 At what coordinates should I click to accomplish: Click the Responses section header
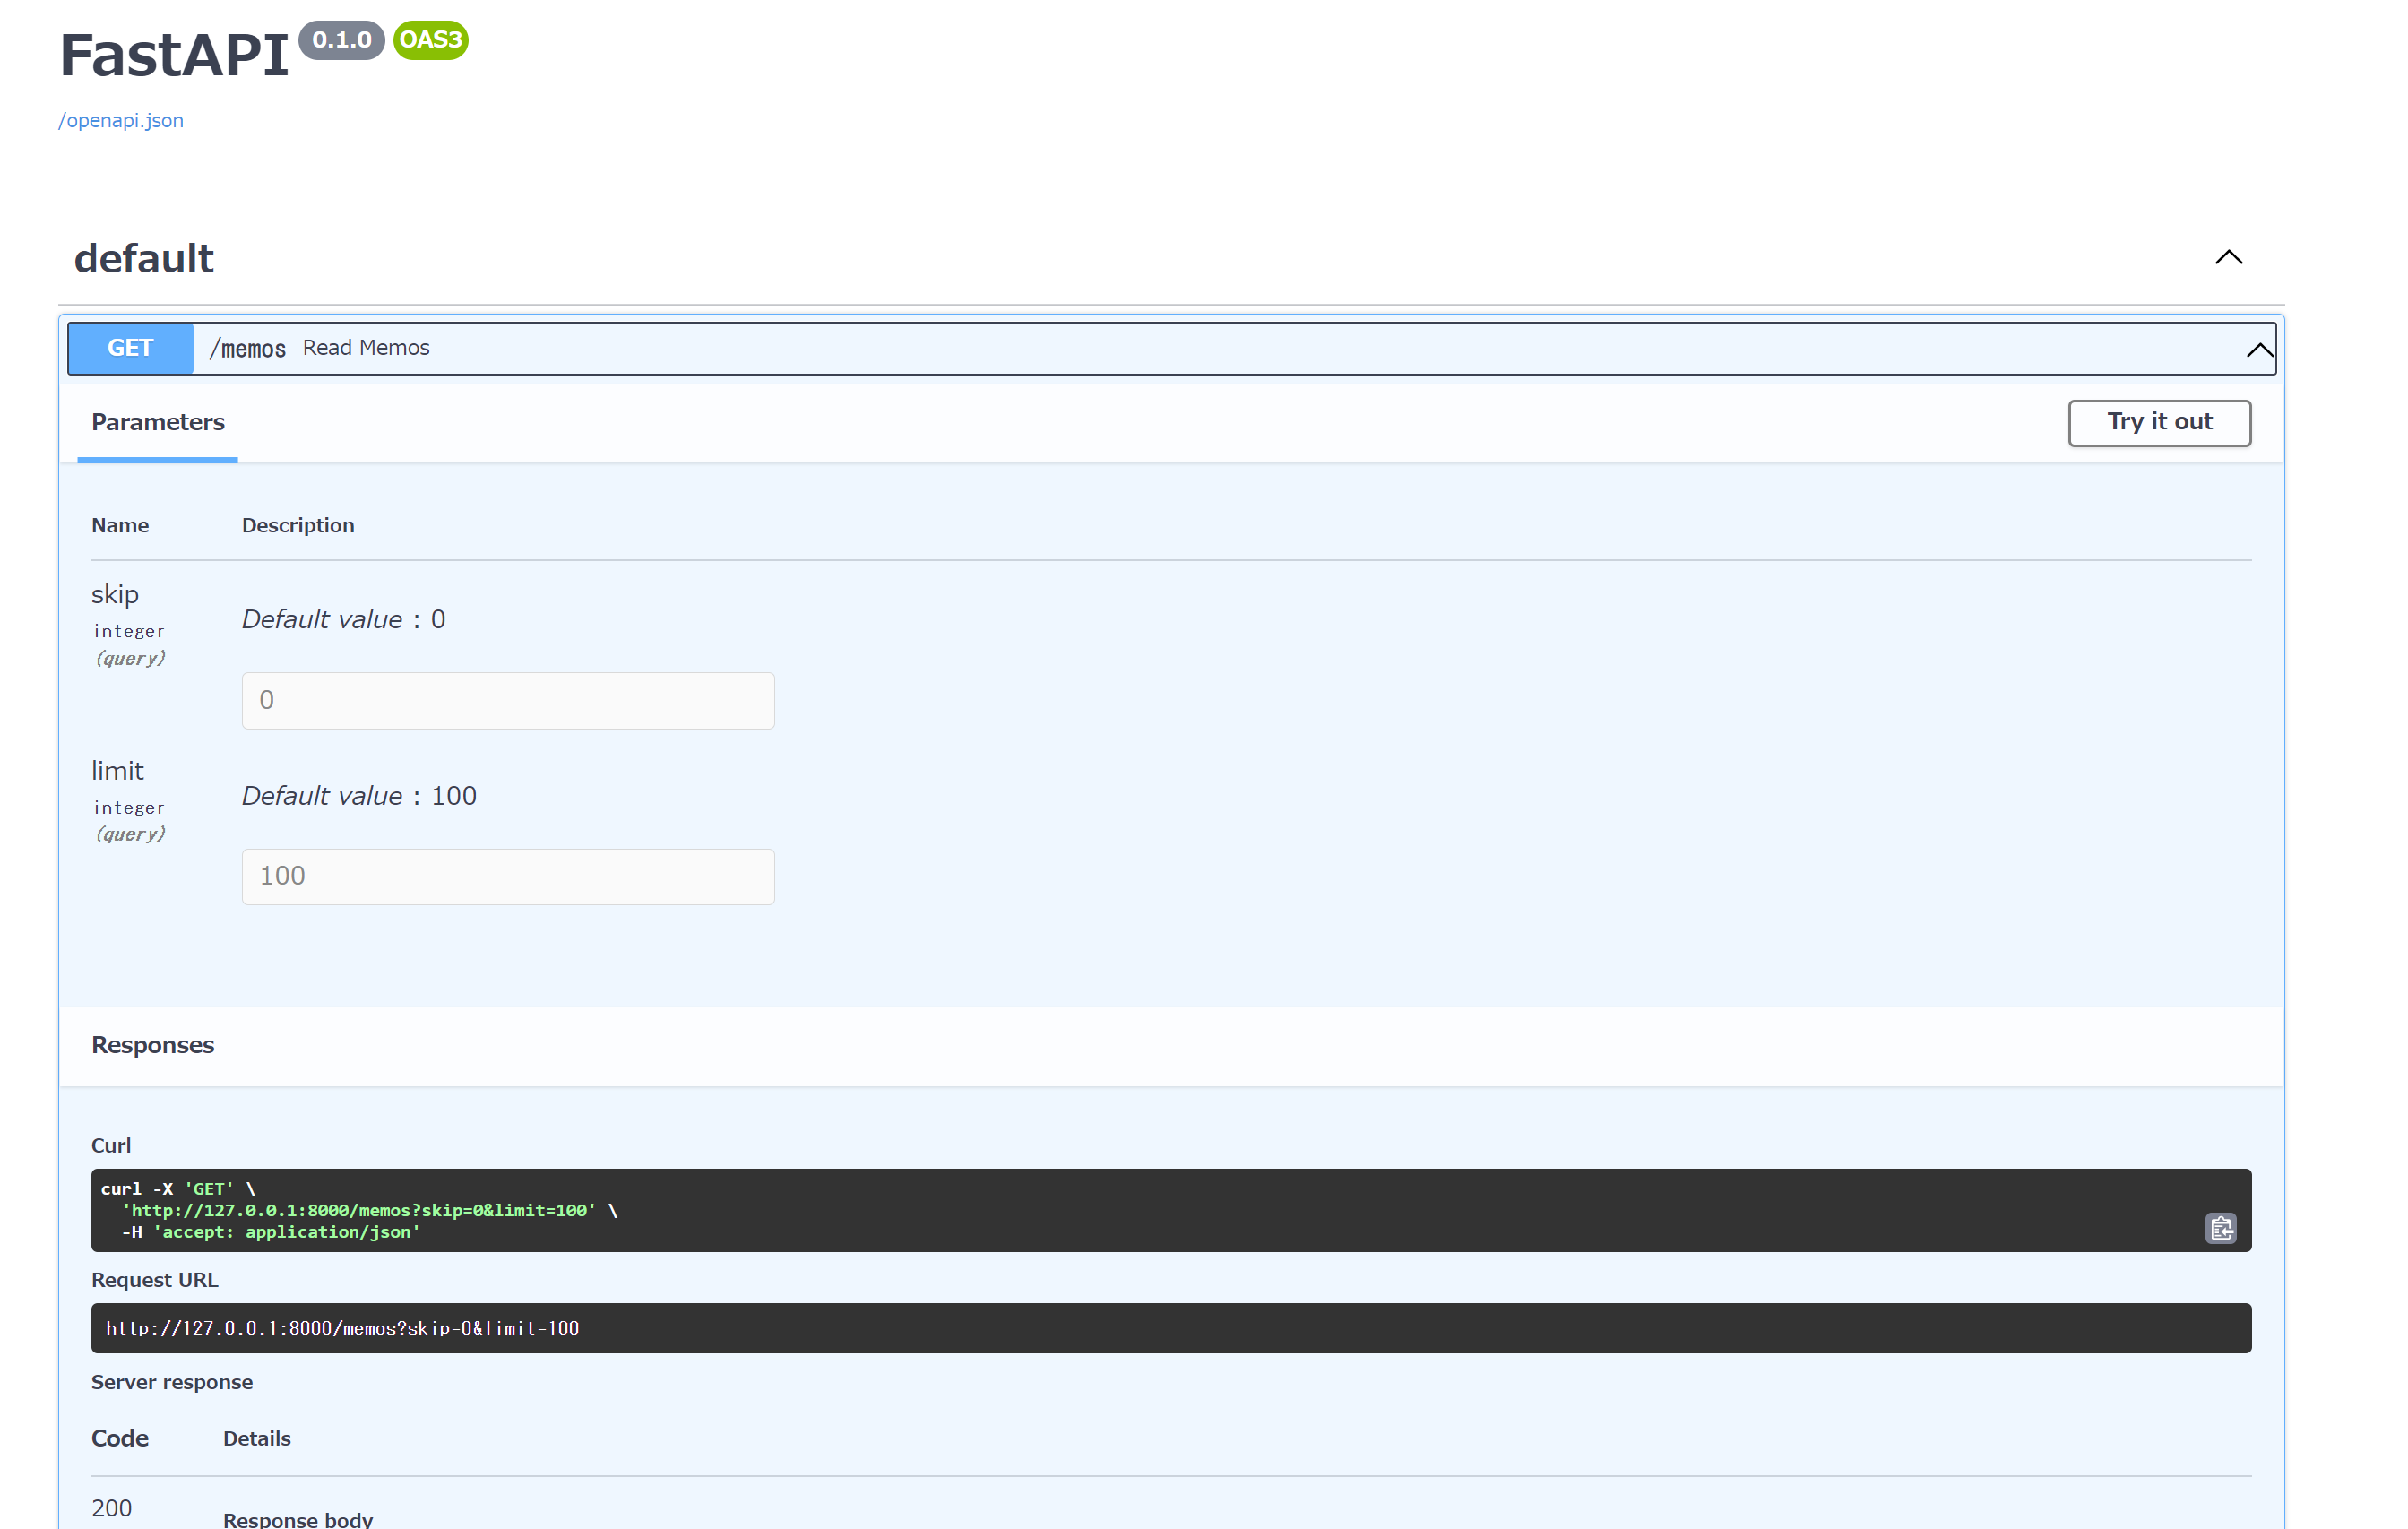152,1044
